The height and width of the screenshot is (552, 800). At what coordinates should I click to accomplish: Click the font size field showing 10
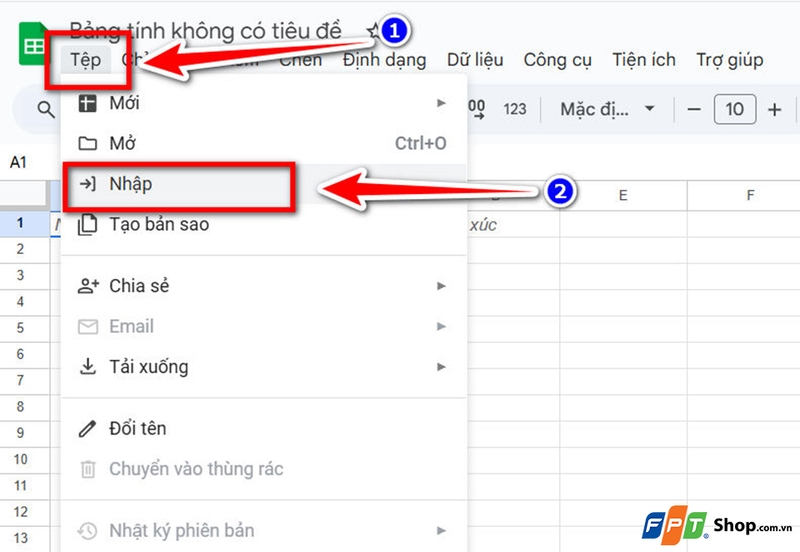click(735, 109)
